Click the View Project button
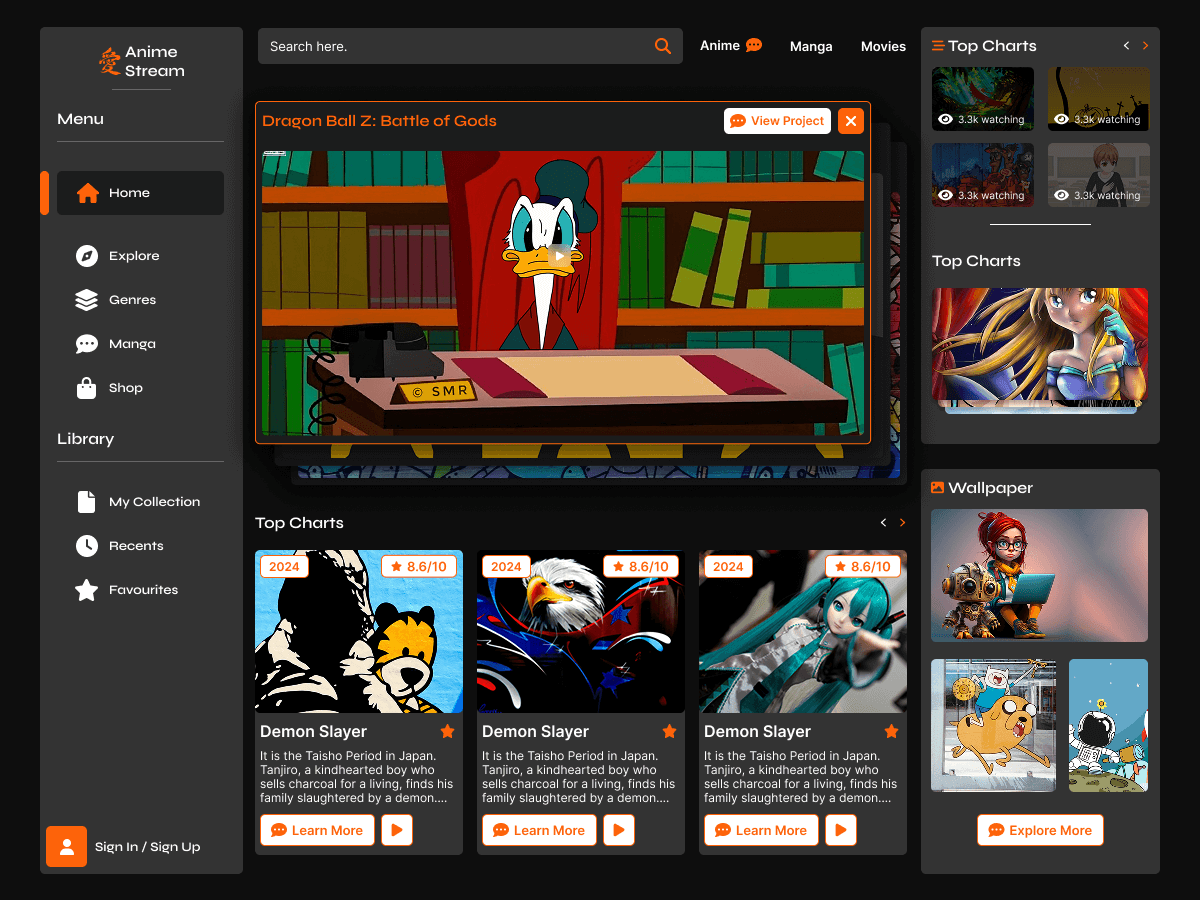Screen dimensions: 1200x900 [777, 120]
